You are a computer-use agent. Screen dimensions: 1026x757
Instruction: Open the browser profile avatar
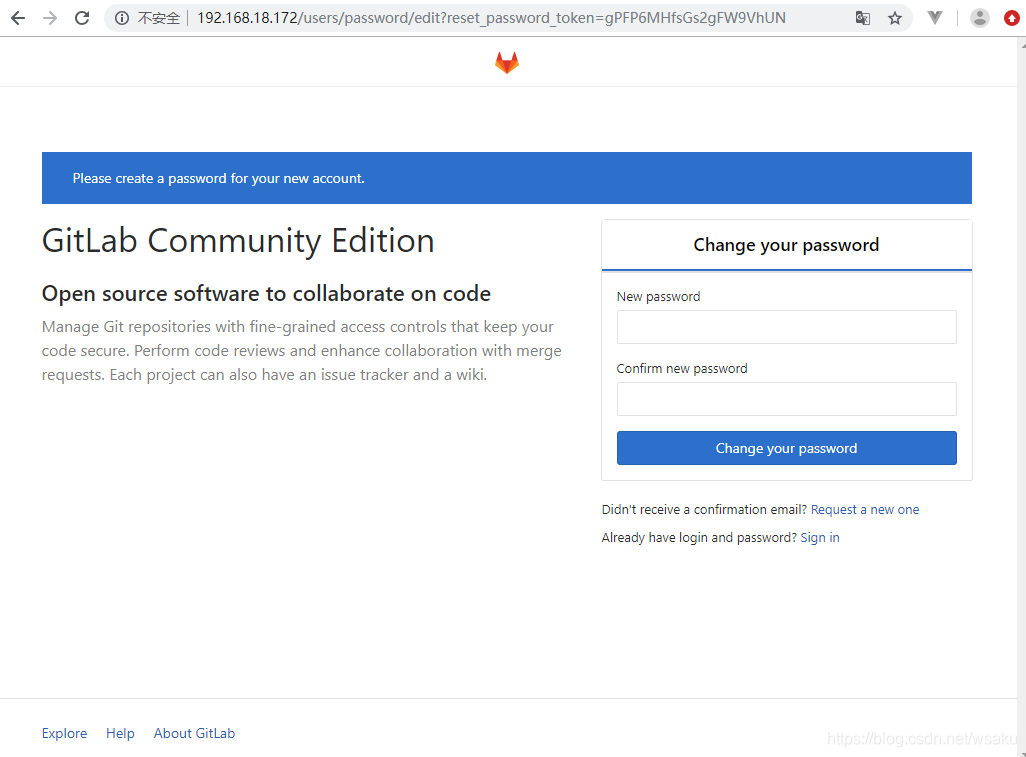980,18
